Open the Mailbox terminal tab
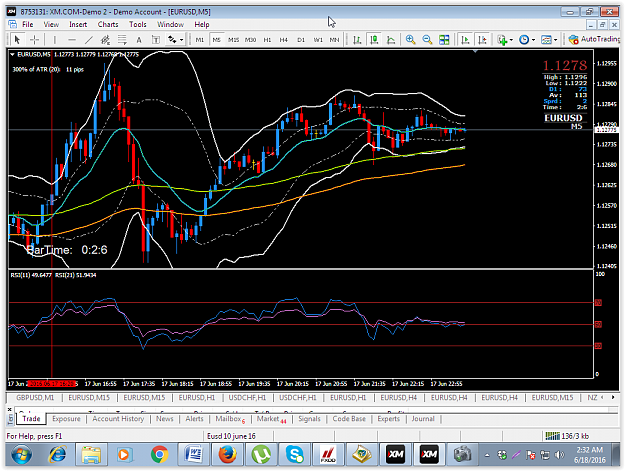Screen dimensions: 625x471 [x=230, y=419]
